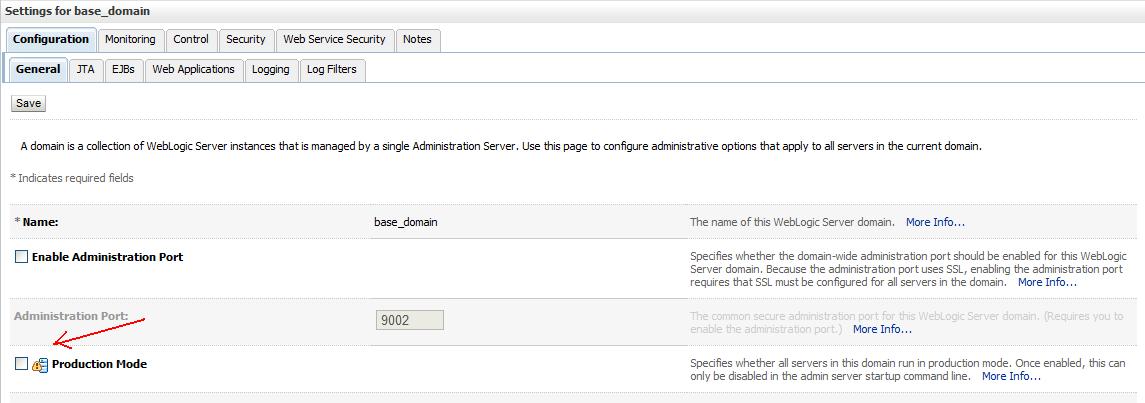The height and width of the screenshot is (403, 1145).
Task: Click the Save button
Action: pyautogui.click(x=28, y=103)
